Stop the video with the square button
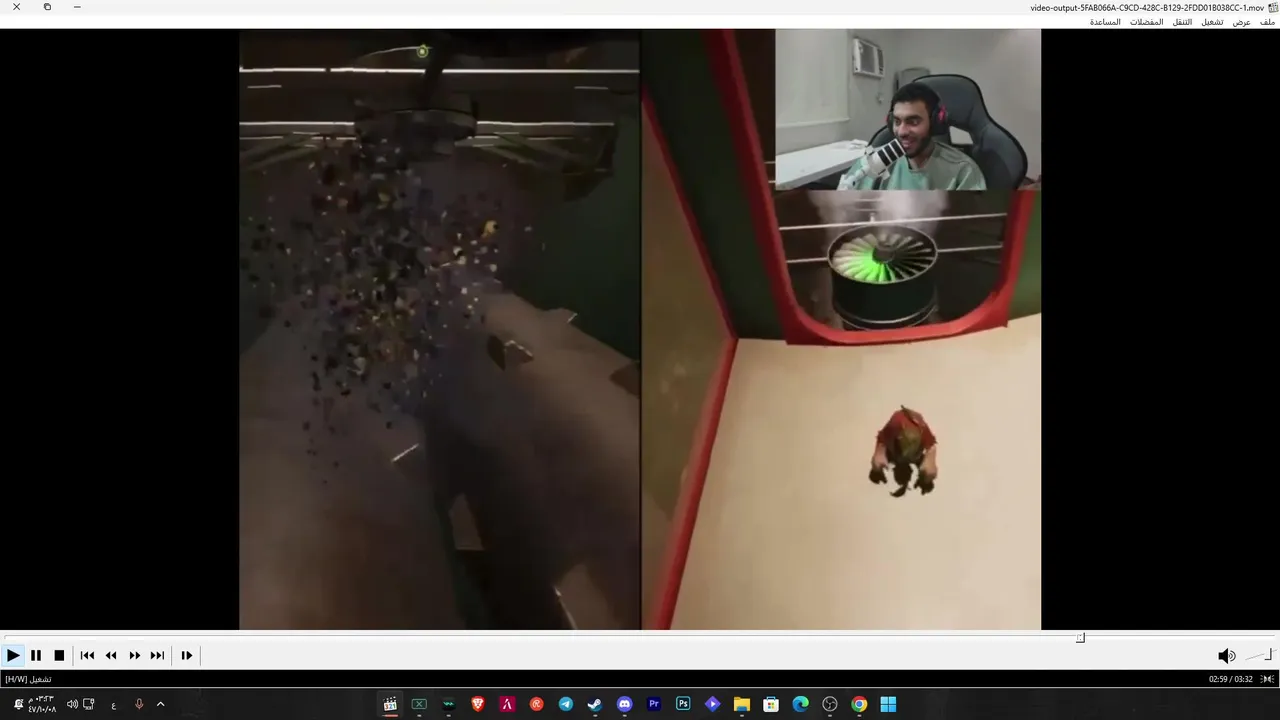This screenshot has width=1280, height=720. 59,656
